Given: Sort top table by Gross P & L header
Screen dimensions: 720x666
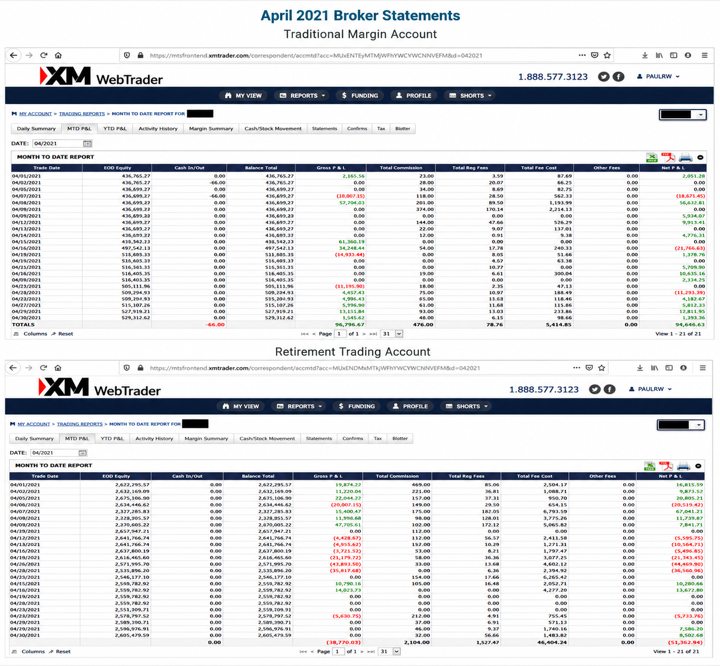Looking at the screenshot, I should tap(331, 168).
